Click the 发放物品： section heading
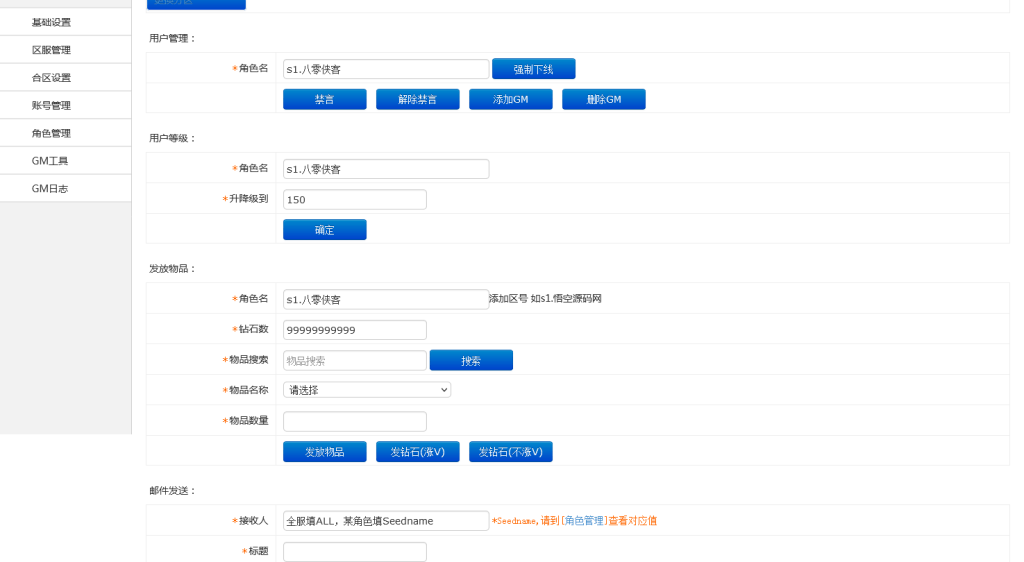The width and height of the screenshot is (1024, 562). click(172, 269)
